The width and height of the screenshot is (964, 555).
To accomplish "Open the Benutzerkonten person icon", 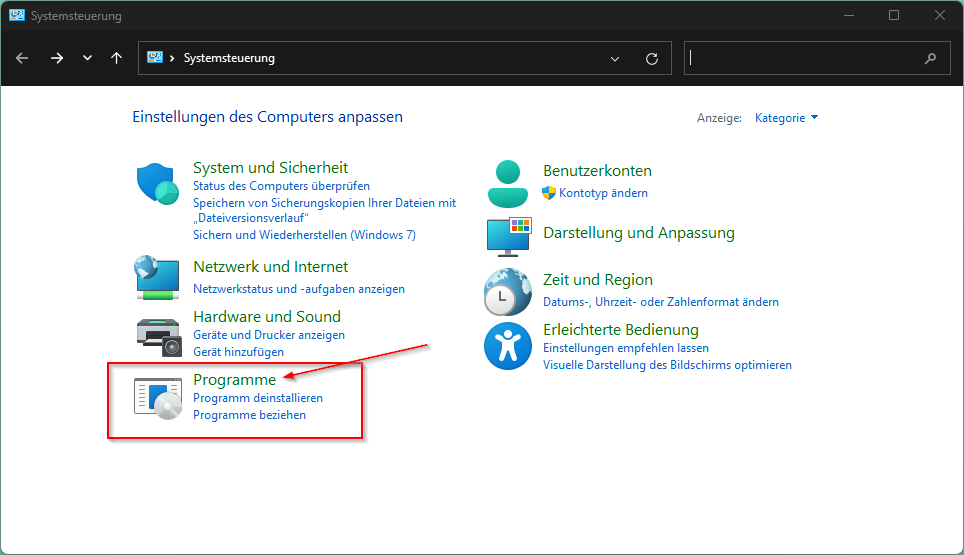I will [508, 183].
